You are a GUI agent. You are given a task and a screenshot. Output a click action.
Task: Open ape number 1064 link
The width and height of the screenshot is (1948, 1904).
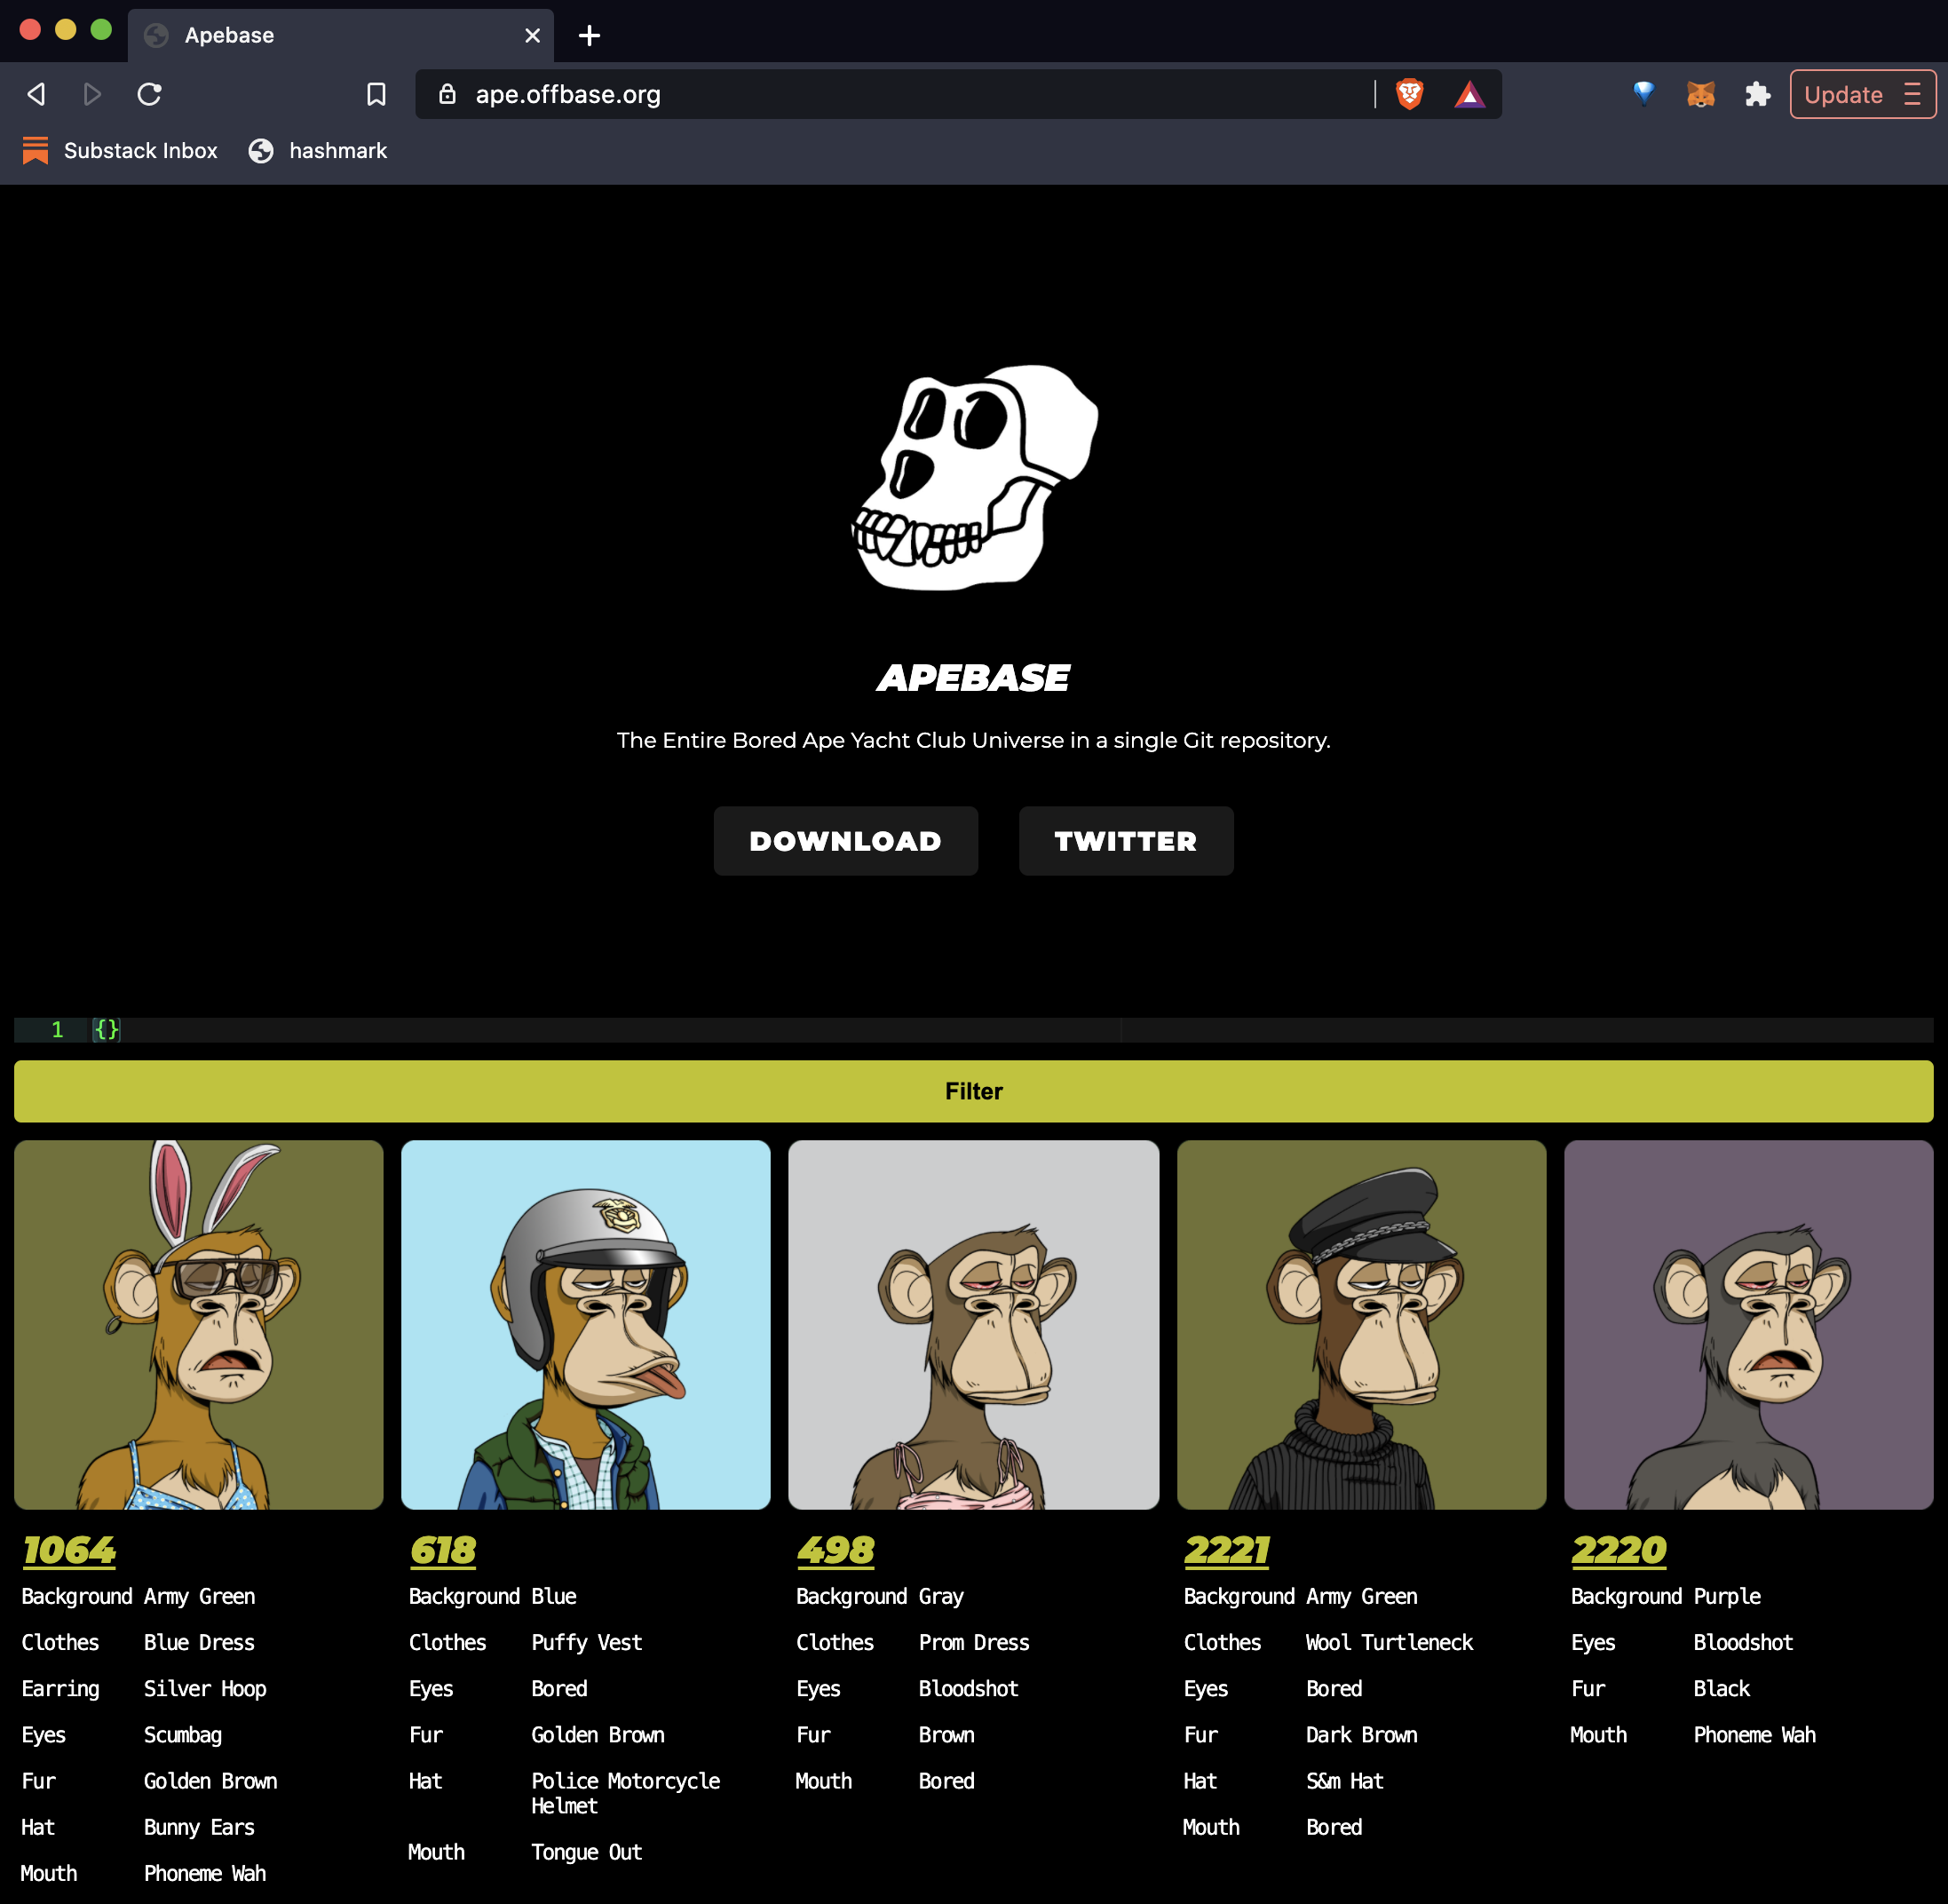point(69,1550)
